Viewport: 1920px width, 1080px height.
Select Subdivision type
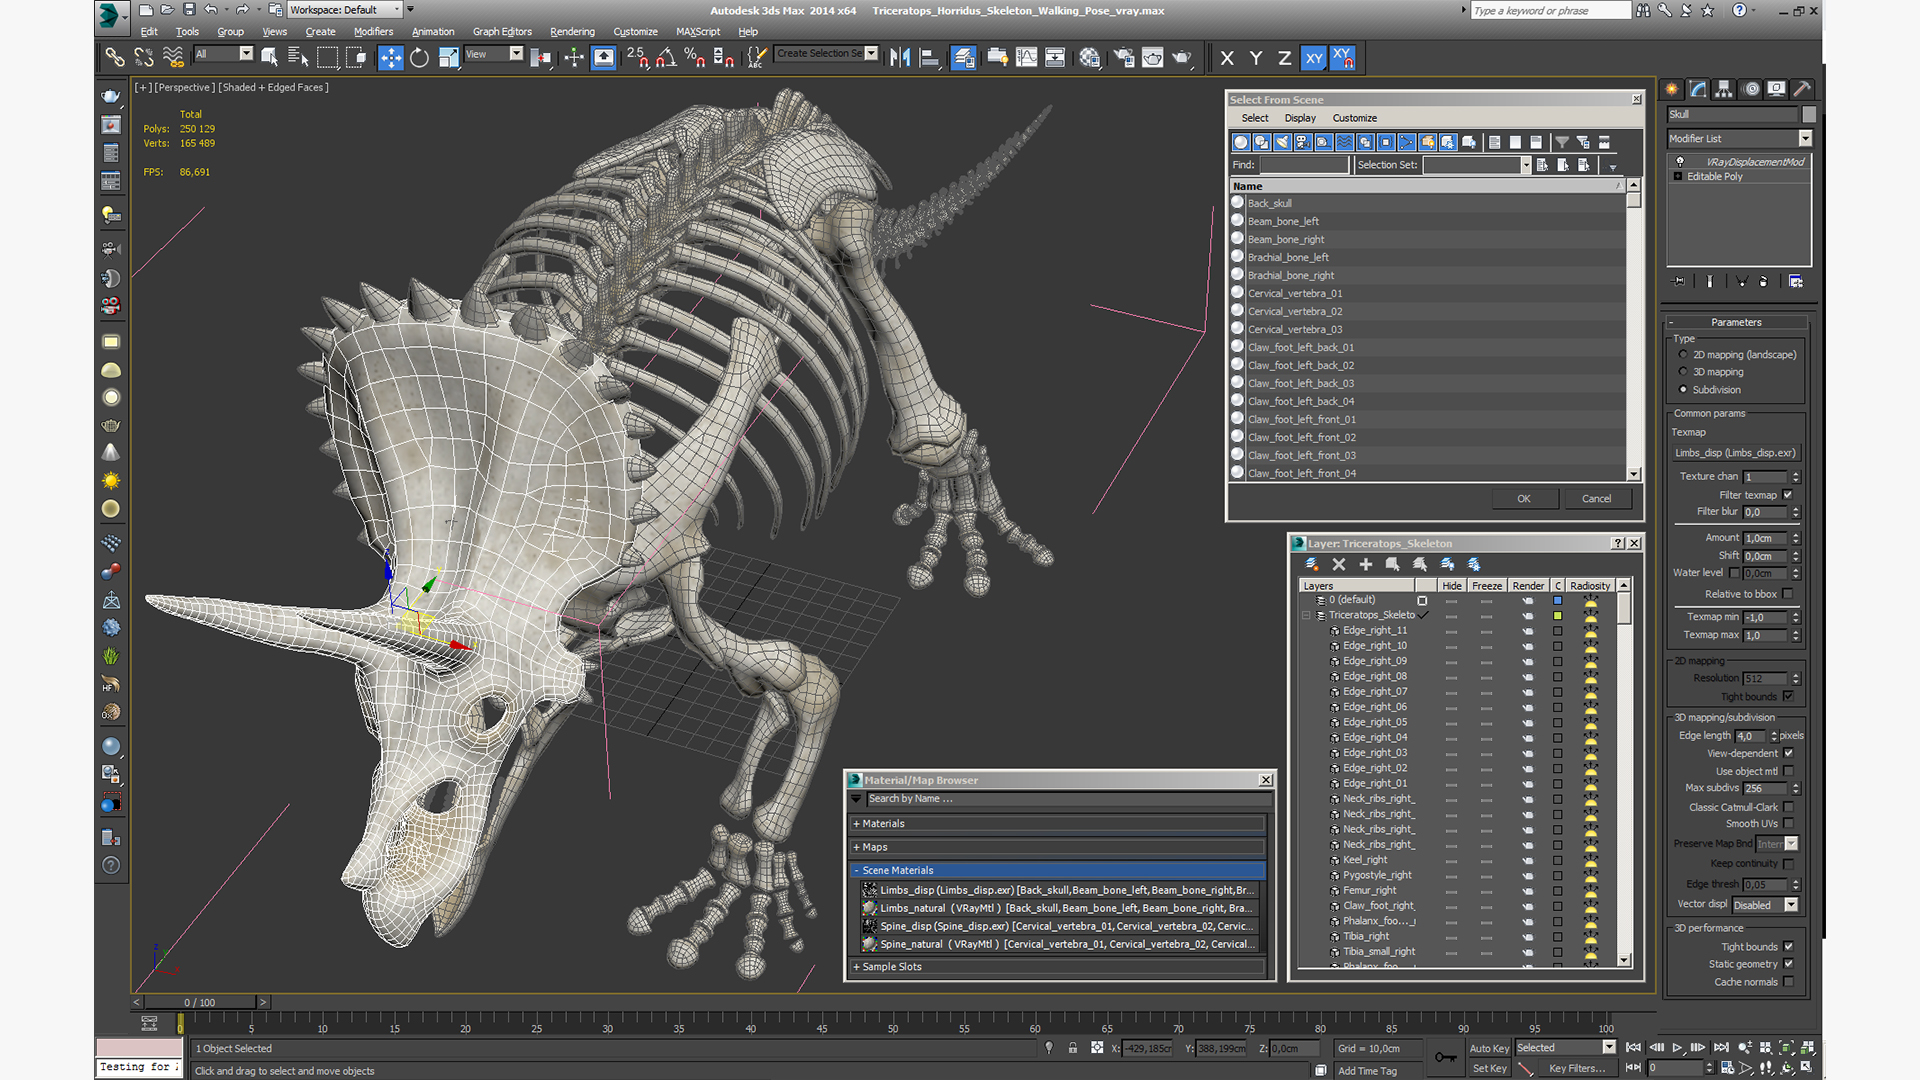pos(1683,390)
